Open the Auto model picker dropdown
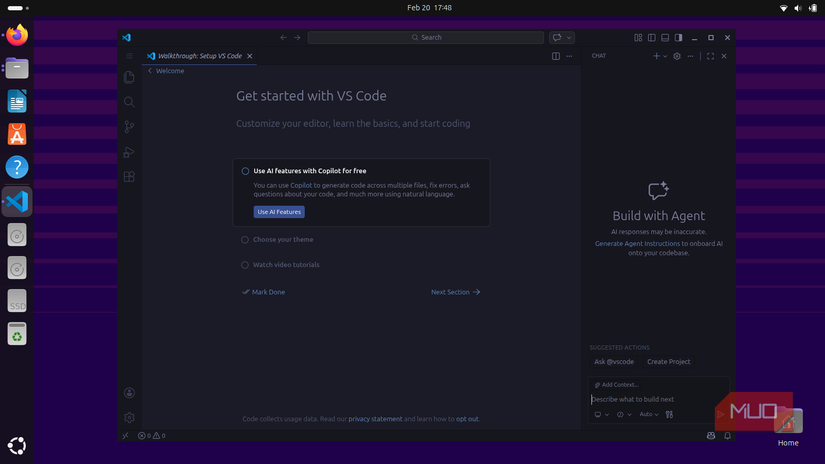Screen dimensions: 825x464 coord(649,415)
